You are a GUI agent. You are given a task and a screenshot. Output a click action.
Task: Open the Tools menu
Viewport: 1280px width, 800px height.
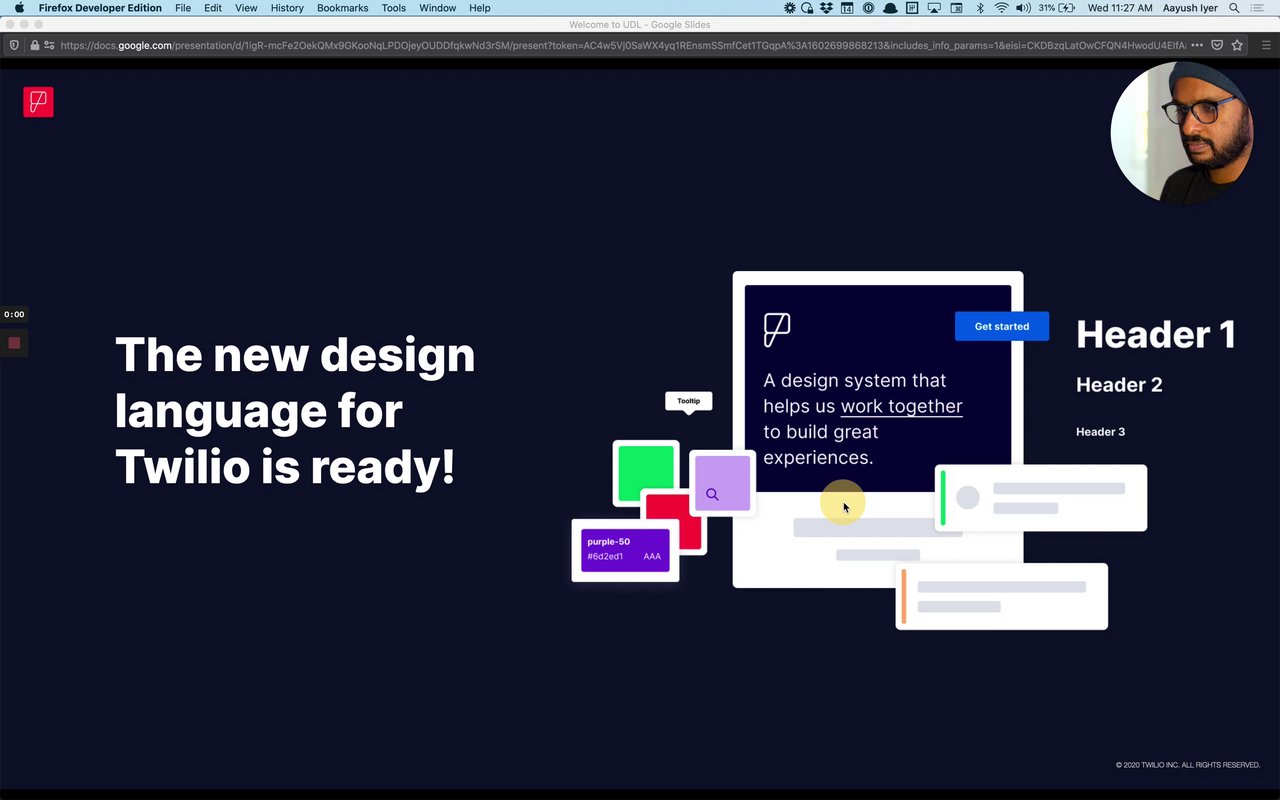(394, 8)
